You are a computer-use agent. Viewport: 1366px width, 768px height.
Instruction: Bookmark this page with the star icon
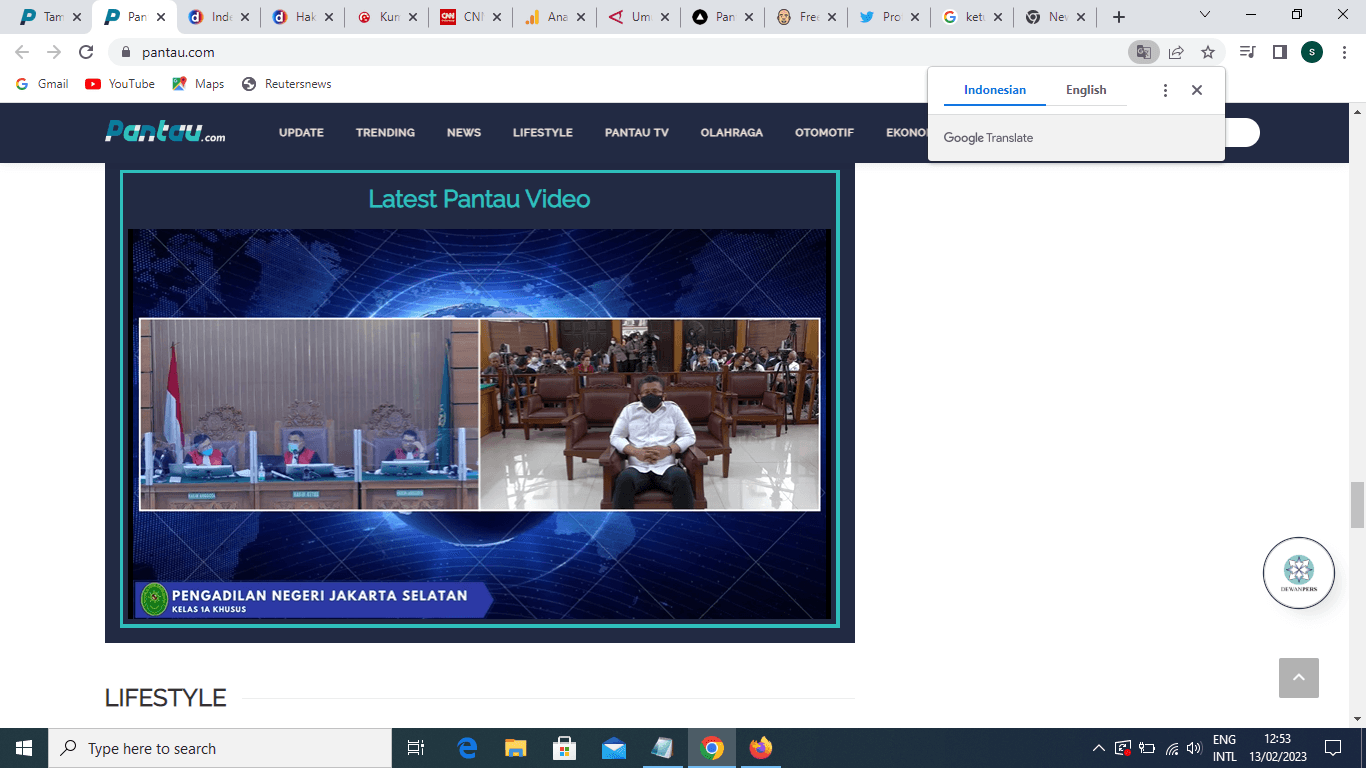(x=1208, y=52)
